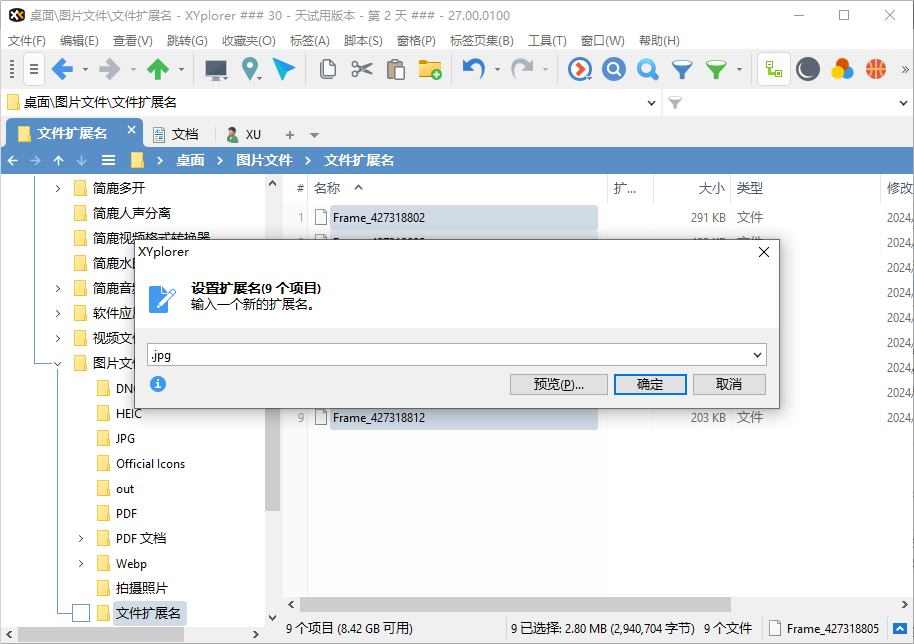Click the 预览(P) button

click(558, 384)
